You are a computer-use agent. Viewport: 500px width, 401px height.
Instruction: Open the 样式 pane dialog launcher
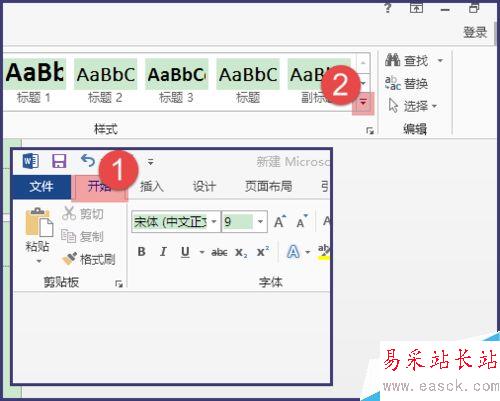(x=370, y=131)
